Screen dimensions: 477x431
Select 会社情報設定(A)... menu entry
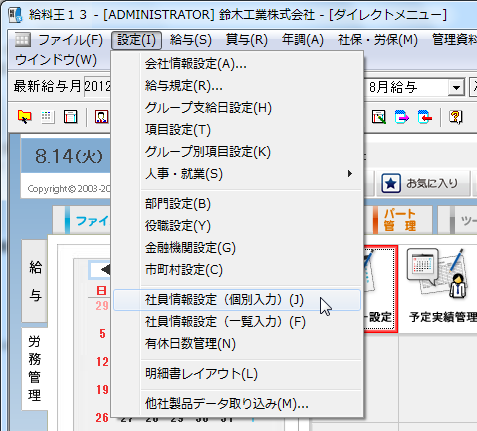pyautogui.click(x=237, y=64)
